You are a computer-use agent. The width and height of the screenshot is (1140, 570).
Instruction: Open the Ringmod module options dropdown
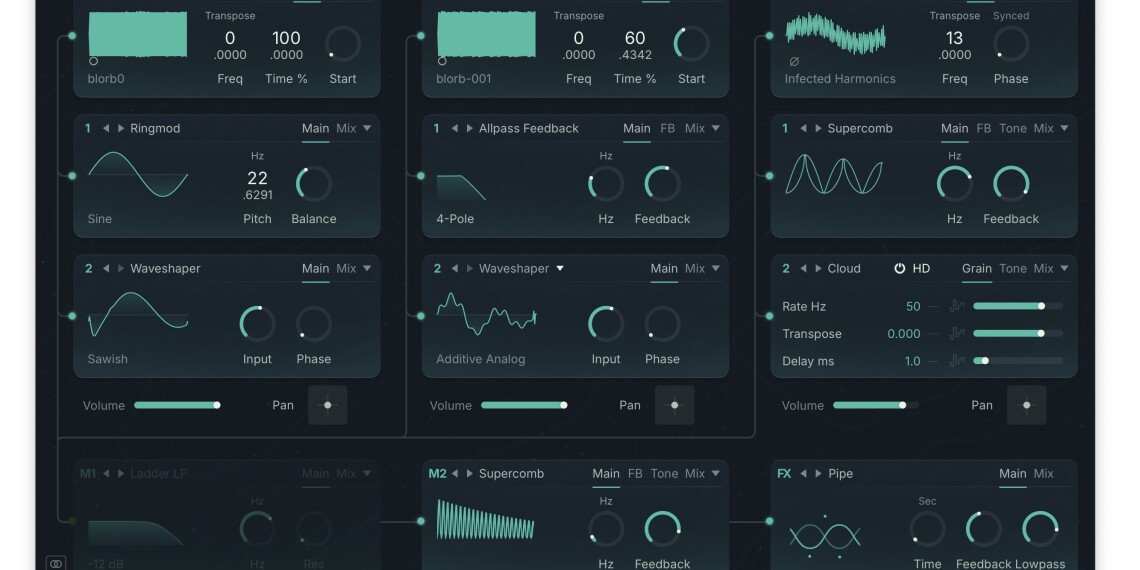[x=367, y=128]
